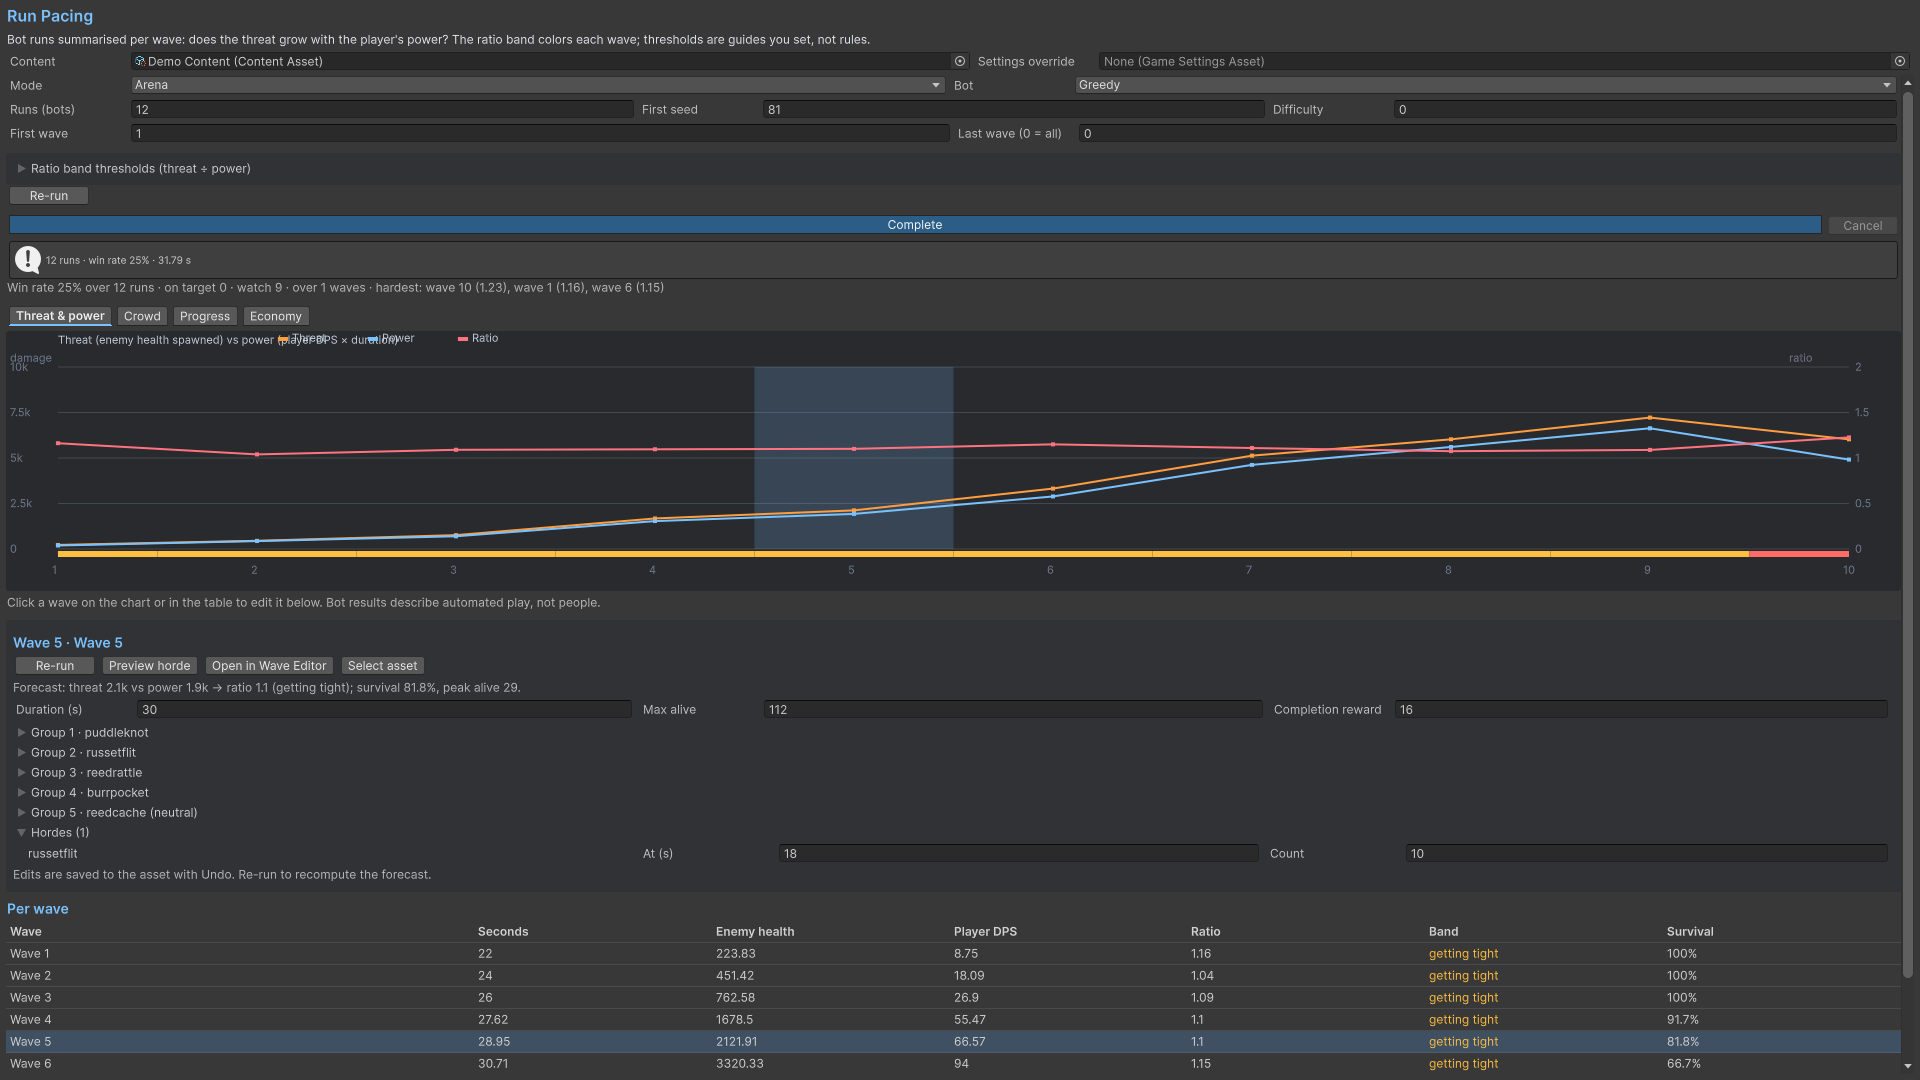The image size is (1920, 1080).
Task: Expand Group 1 puddleknot
Action: click(21, 733)
